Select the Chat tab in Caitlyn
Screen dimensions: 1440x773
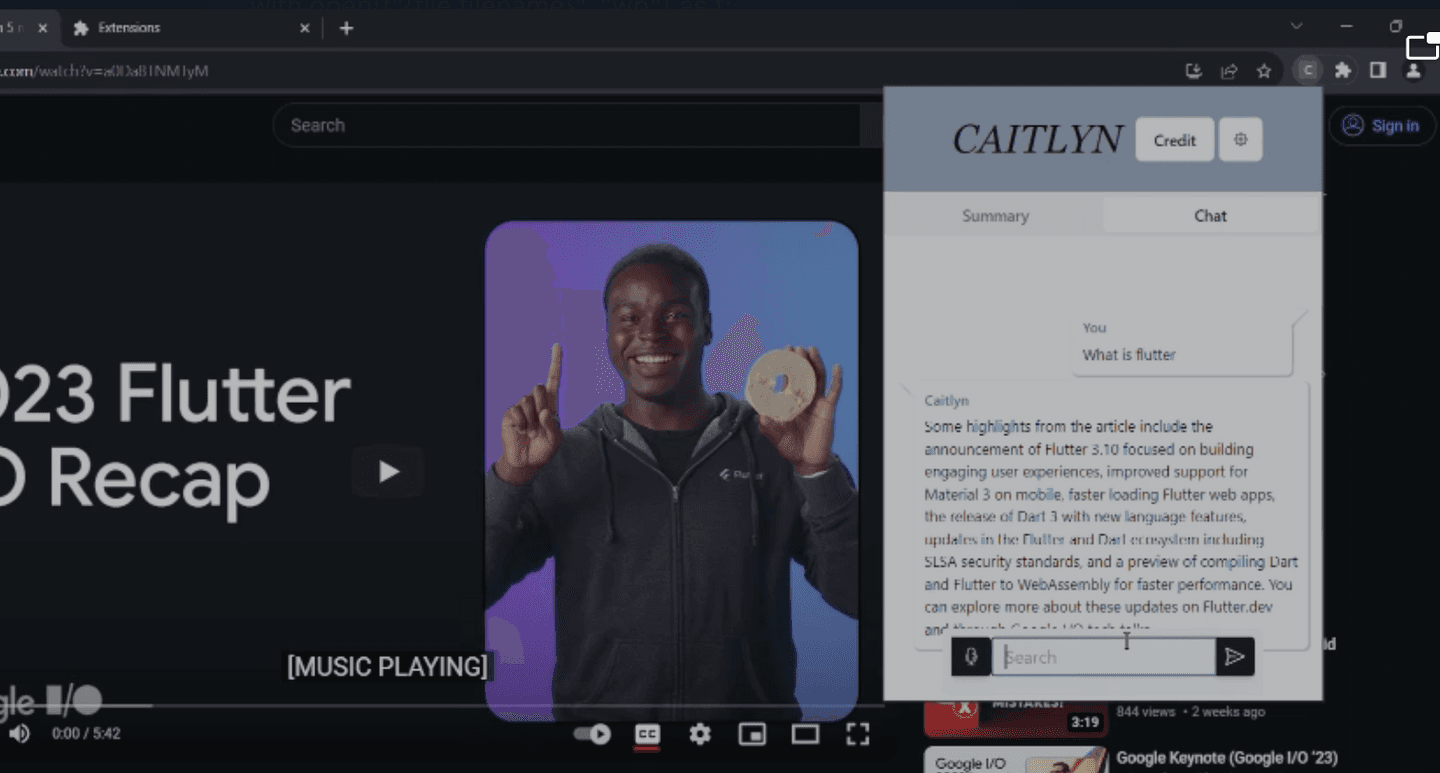[x=1210, y=216]
